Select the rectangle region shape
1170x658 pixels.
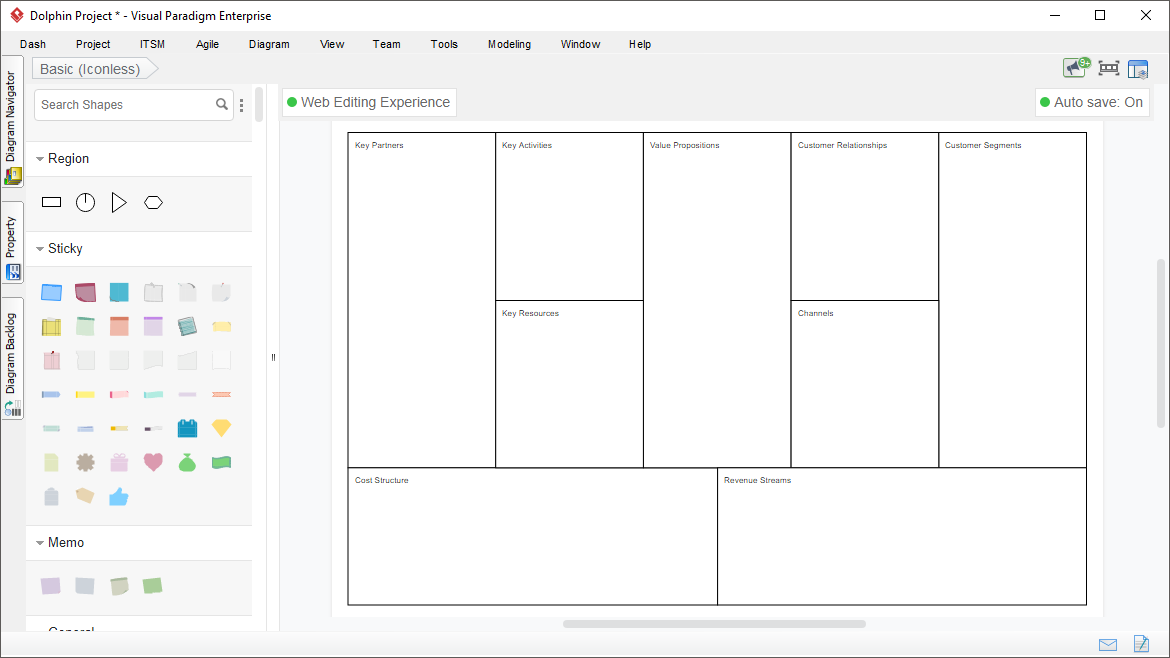click(x=51, y=202)
